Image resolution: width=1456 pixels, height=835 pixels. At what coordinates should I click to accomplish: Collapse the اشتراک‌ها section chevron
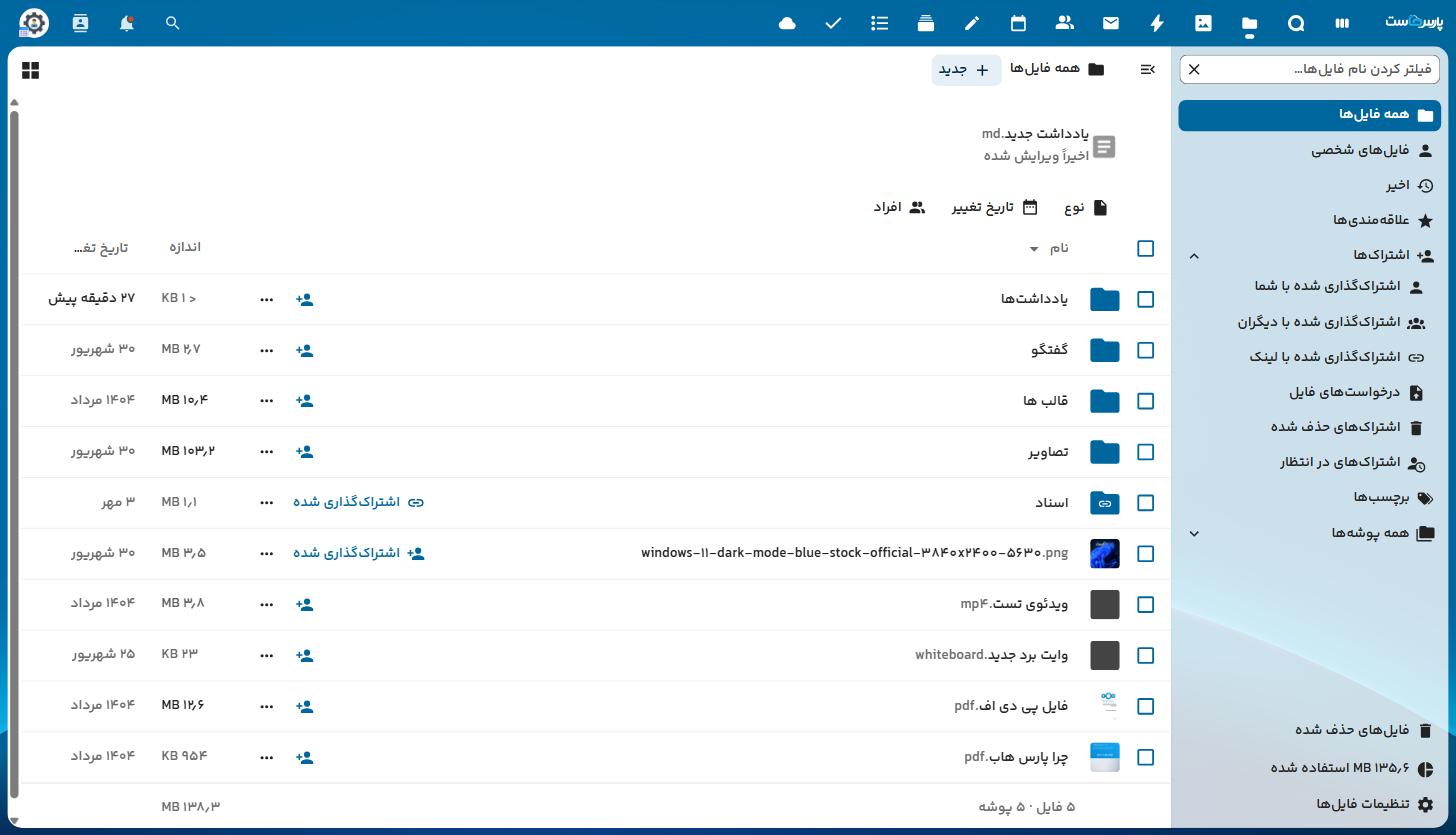click(1194, 256)
